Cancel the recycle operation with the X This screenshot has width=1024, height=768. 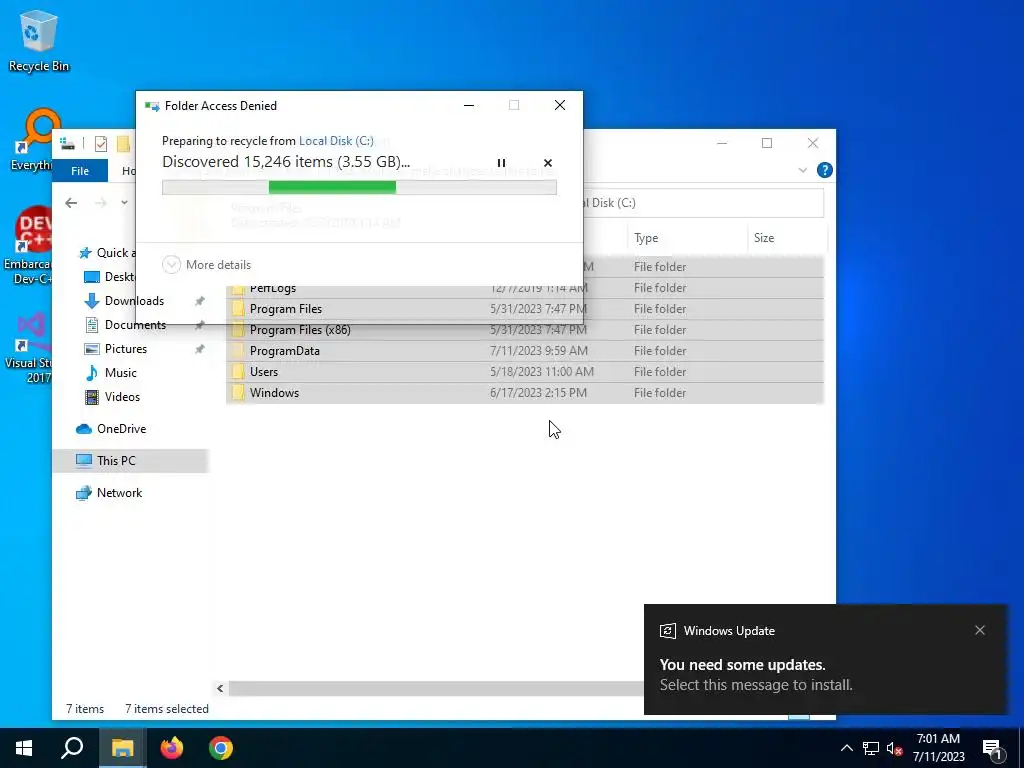(x=548, y=163)
